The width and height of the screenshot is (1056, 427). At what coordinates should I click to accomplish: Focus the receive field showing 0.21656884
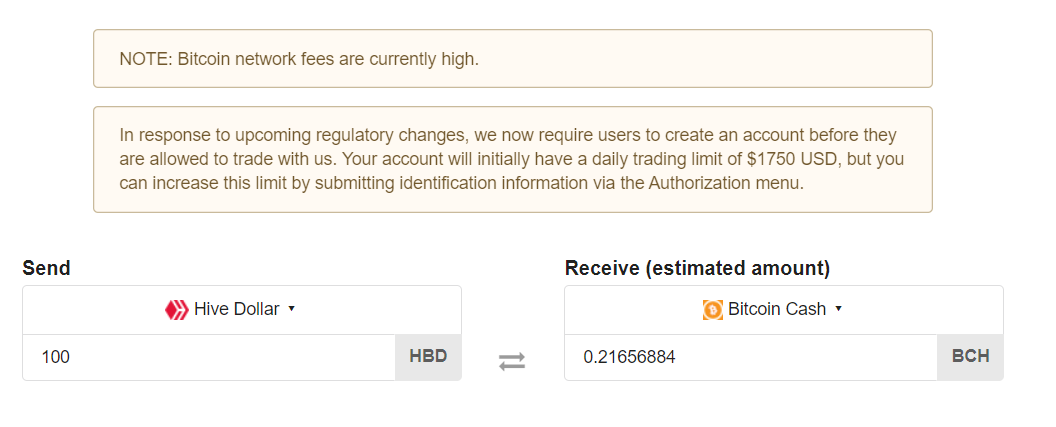751,357
